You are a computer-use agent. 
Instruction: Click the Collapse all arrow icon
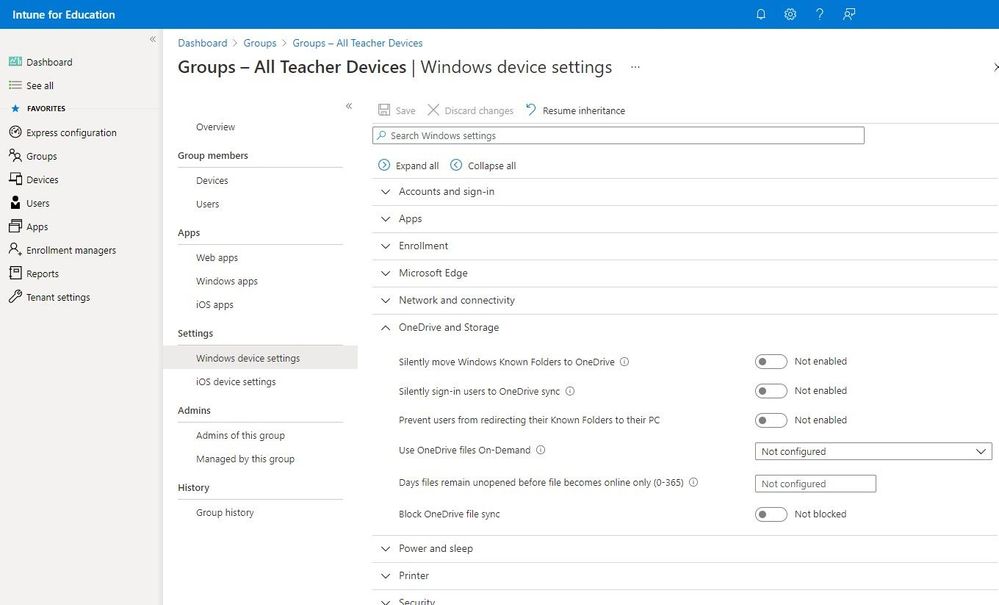[x=456, y=165]
